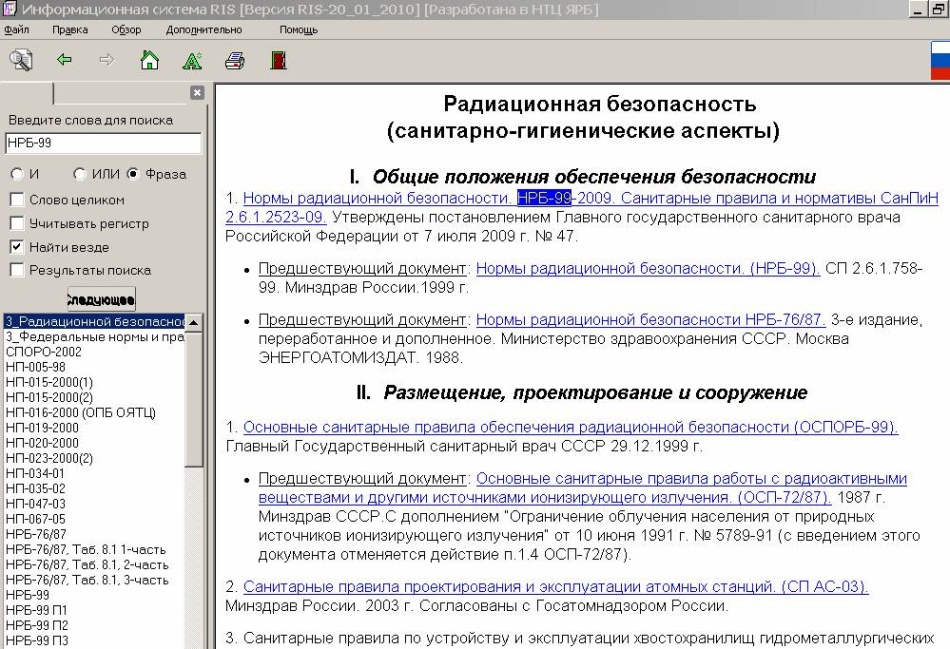
Task: Select НП-034-01 in the list
Action: pyautogui.click(x=35, y=473)
